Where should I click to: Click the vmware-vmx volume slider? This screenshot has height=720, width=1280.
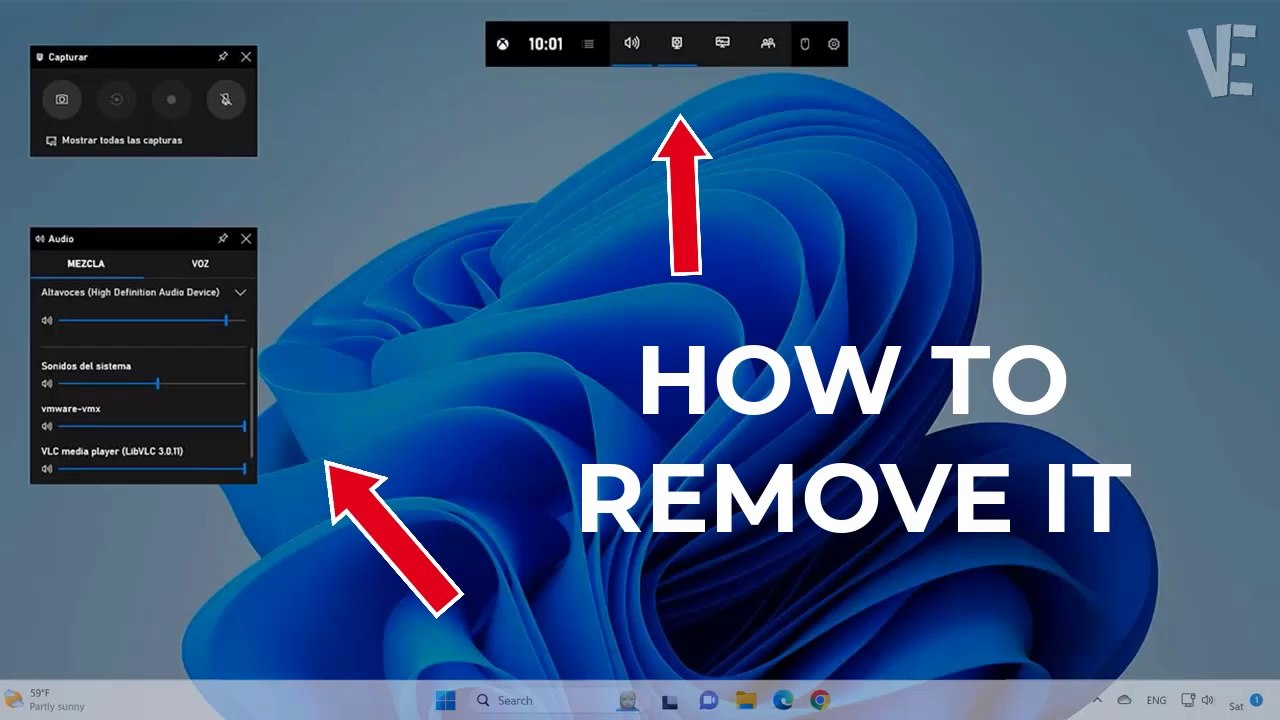(x=152, y=426)
